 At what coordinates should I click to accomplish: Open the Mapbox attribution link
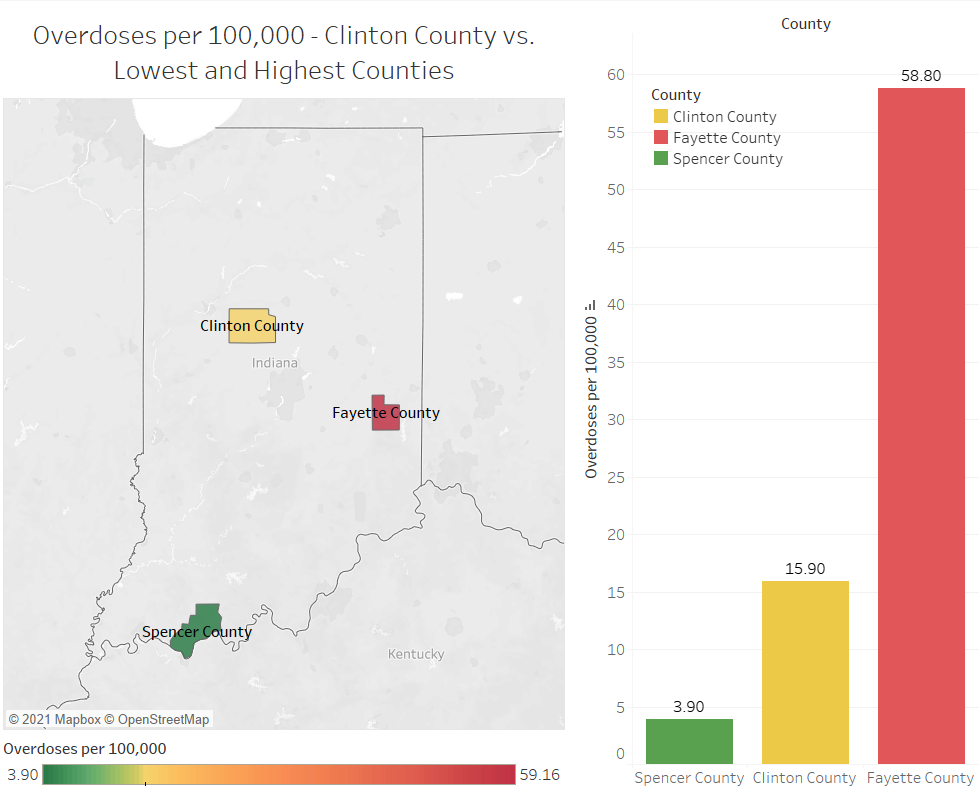[70, 719]
